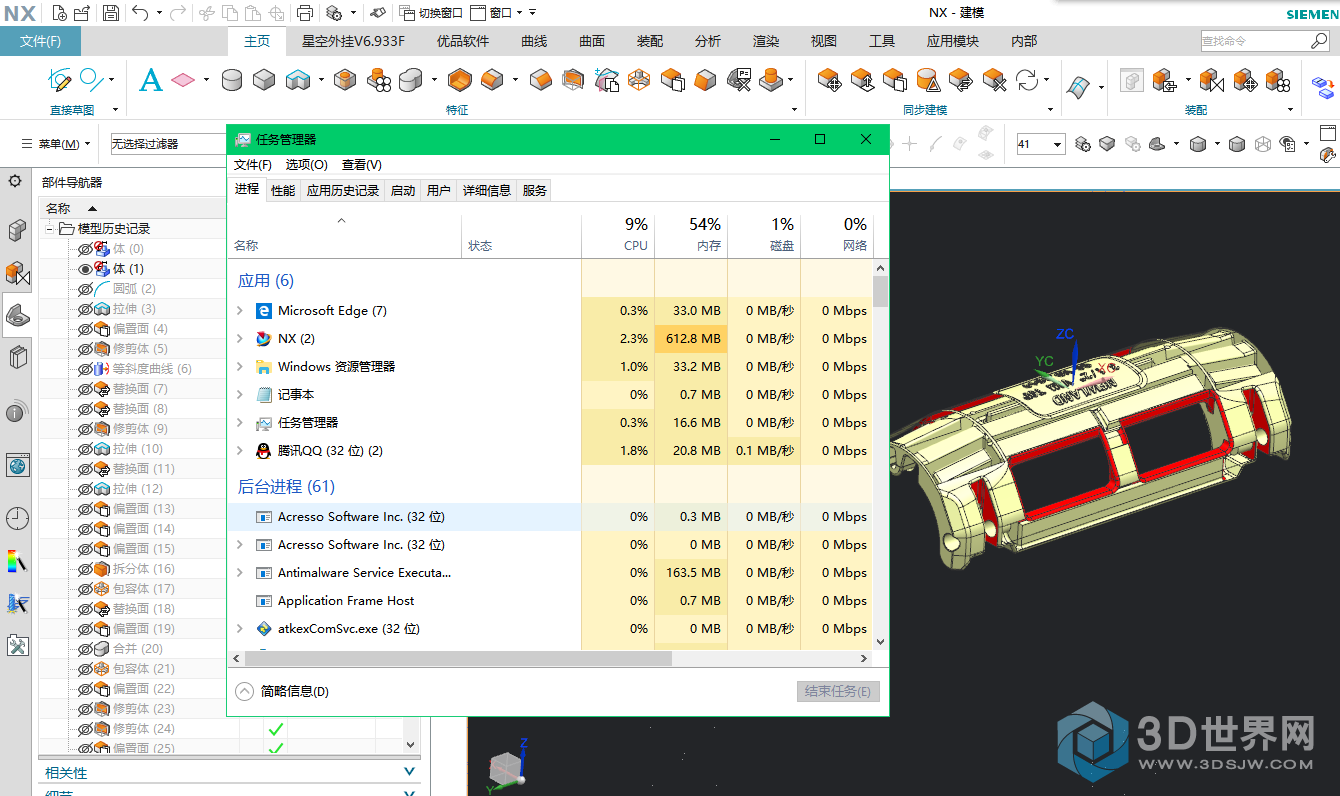Click Task Manager vertical scrollbar thumb
The height and width of the screenshot is (796, 1340).
(880, 291)
